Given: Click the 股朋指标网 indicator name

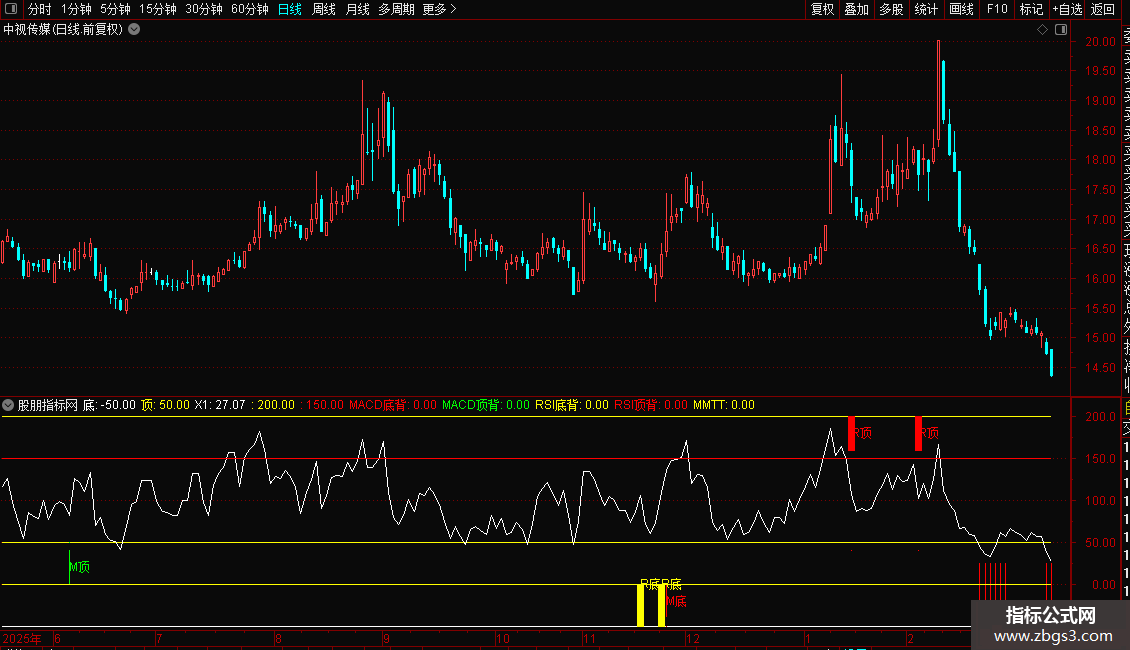Looking at the screenshot, I should click(x=48, y=405).
